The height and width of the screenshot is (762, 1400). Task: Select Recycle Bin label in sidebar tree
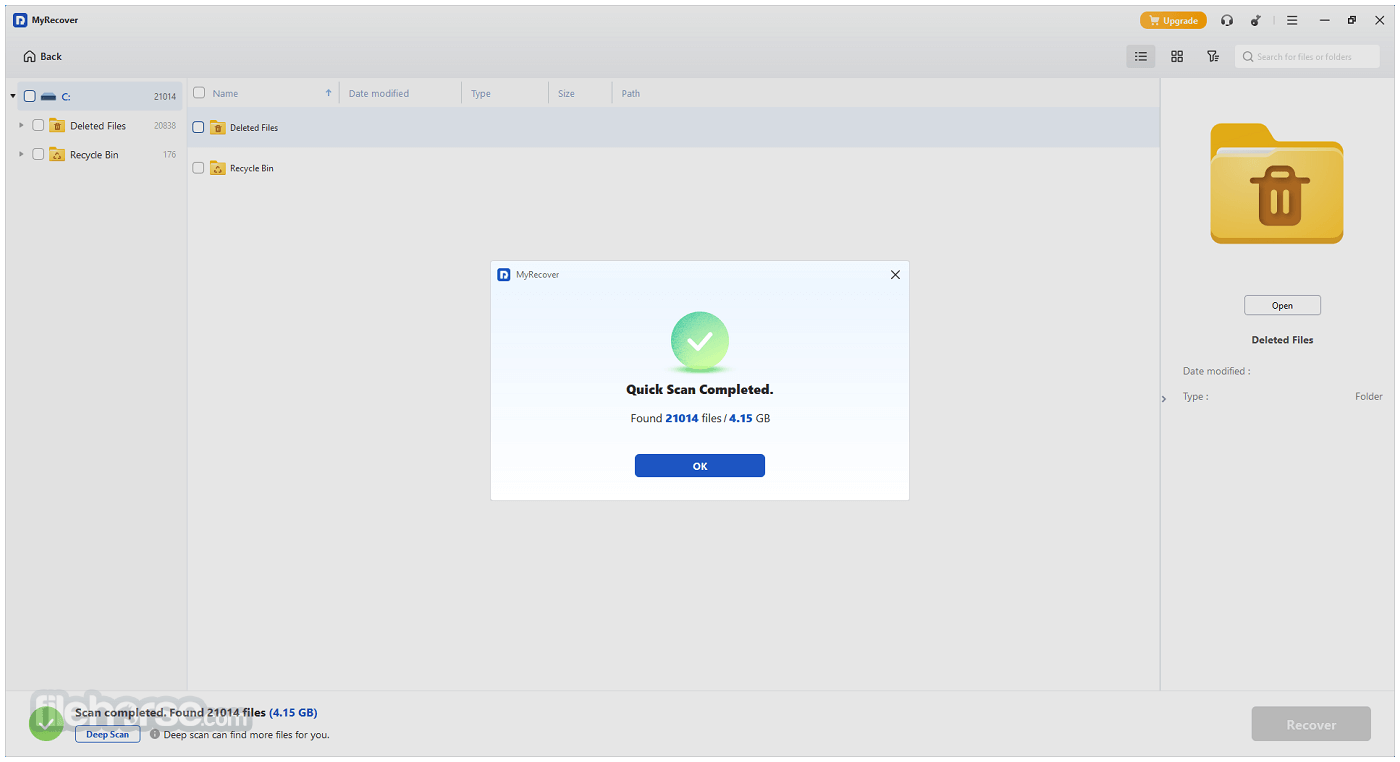[x=94, y=155]
